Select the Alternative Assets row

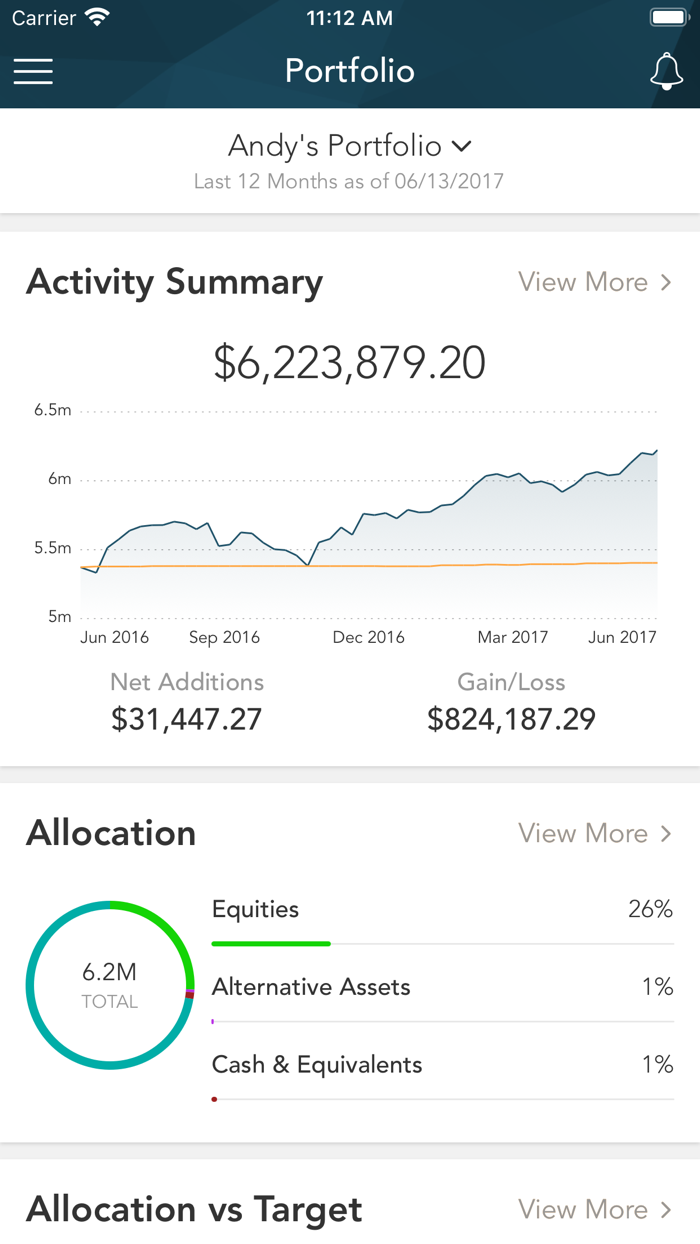[x=440, y=986]
